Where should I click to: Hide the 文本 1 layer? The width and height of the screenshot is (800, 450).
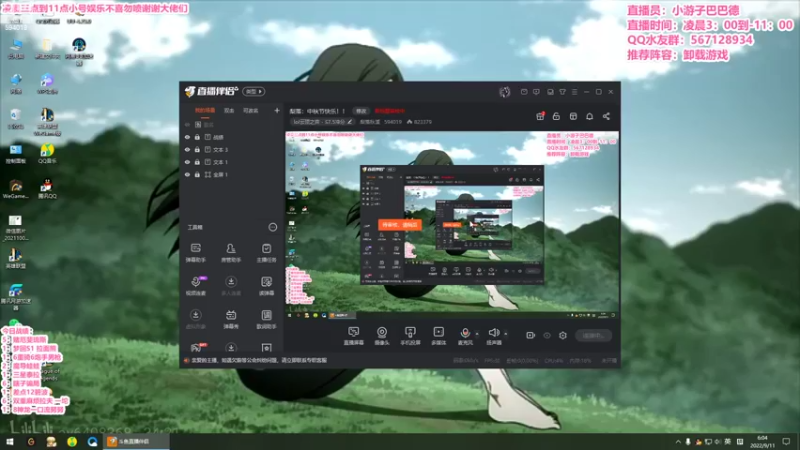click(187, 162)
